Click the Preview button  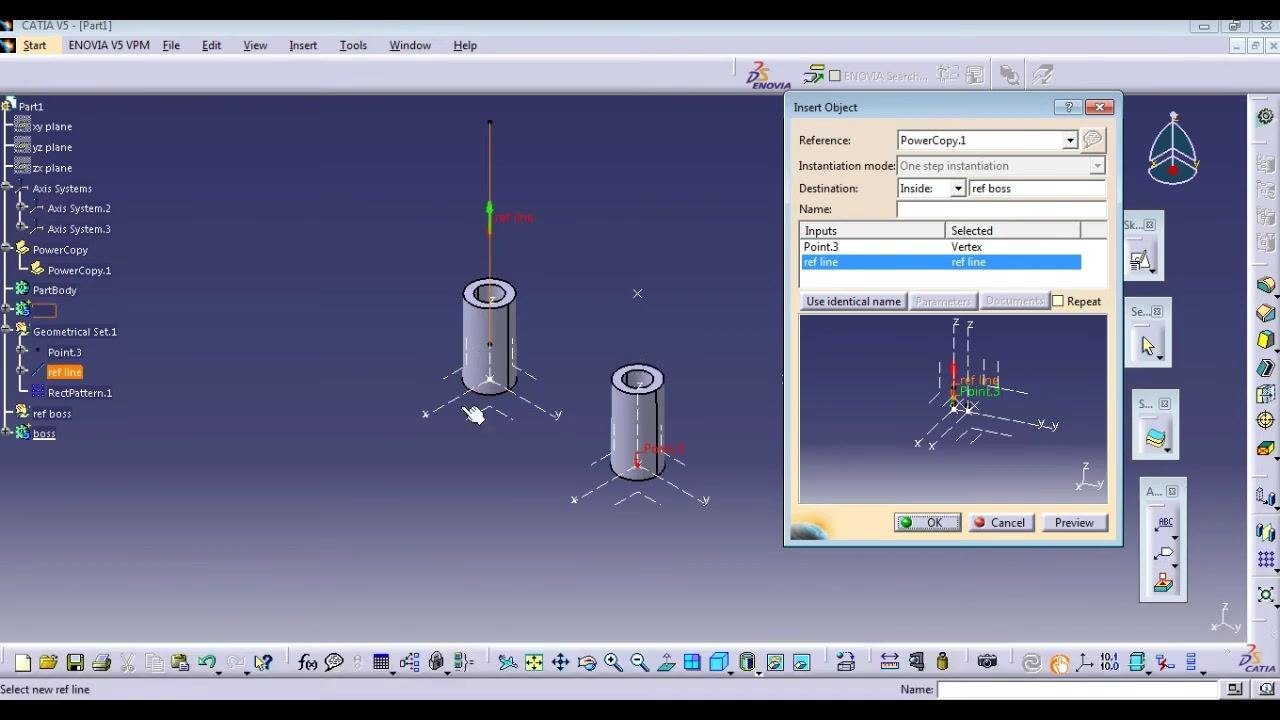click(x=1074, y=522)
